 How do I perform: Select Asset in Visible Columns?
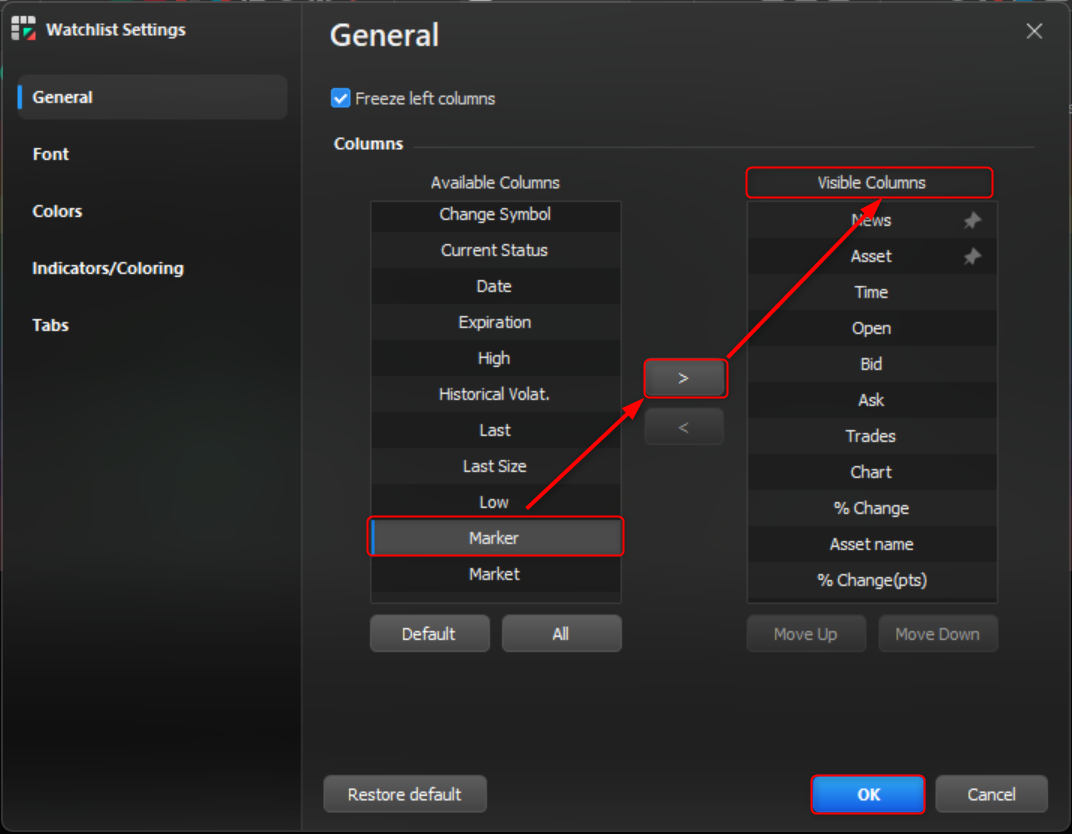point(872,256)
